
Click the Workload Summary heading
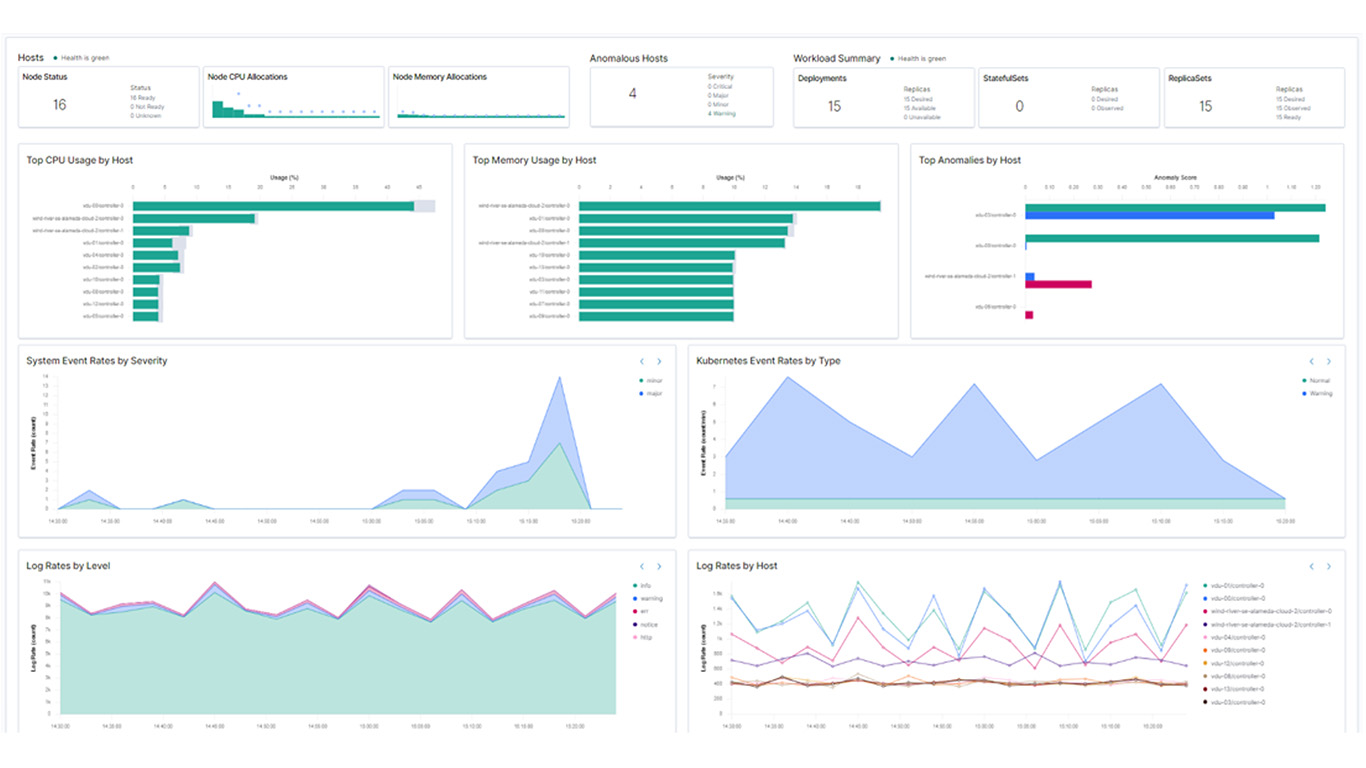tap(837, 59)
